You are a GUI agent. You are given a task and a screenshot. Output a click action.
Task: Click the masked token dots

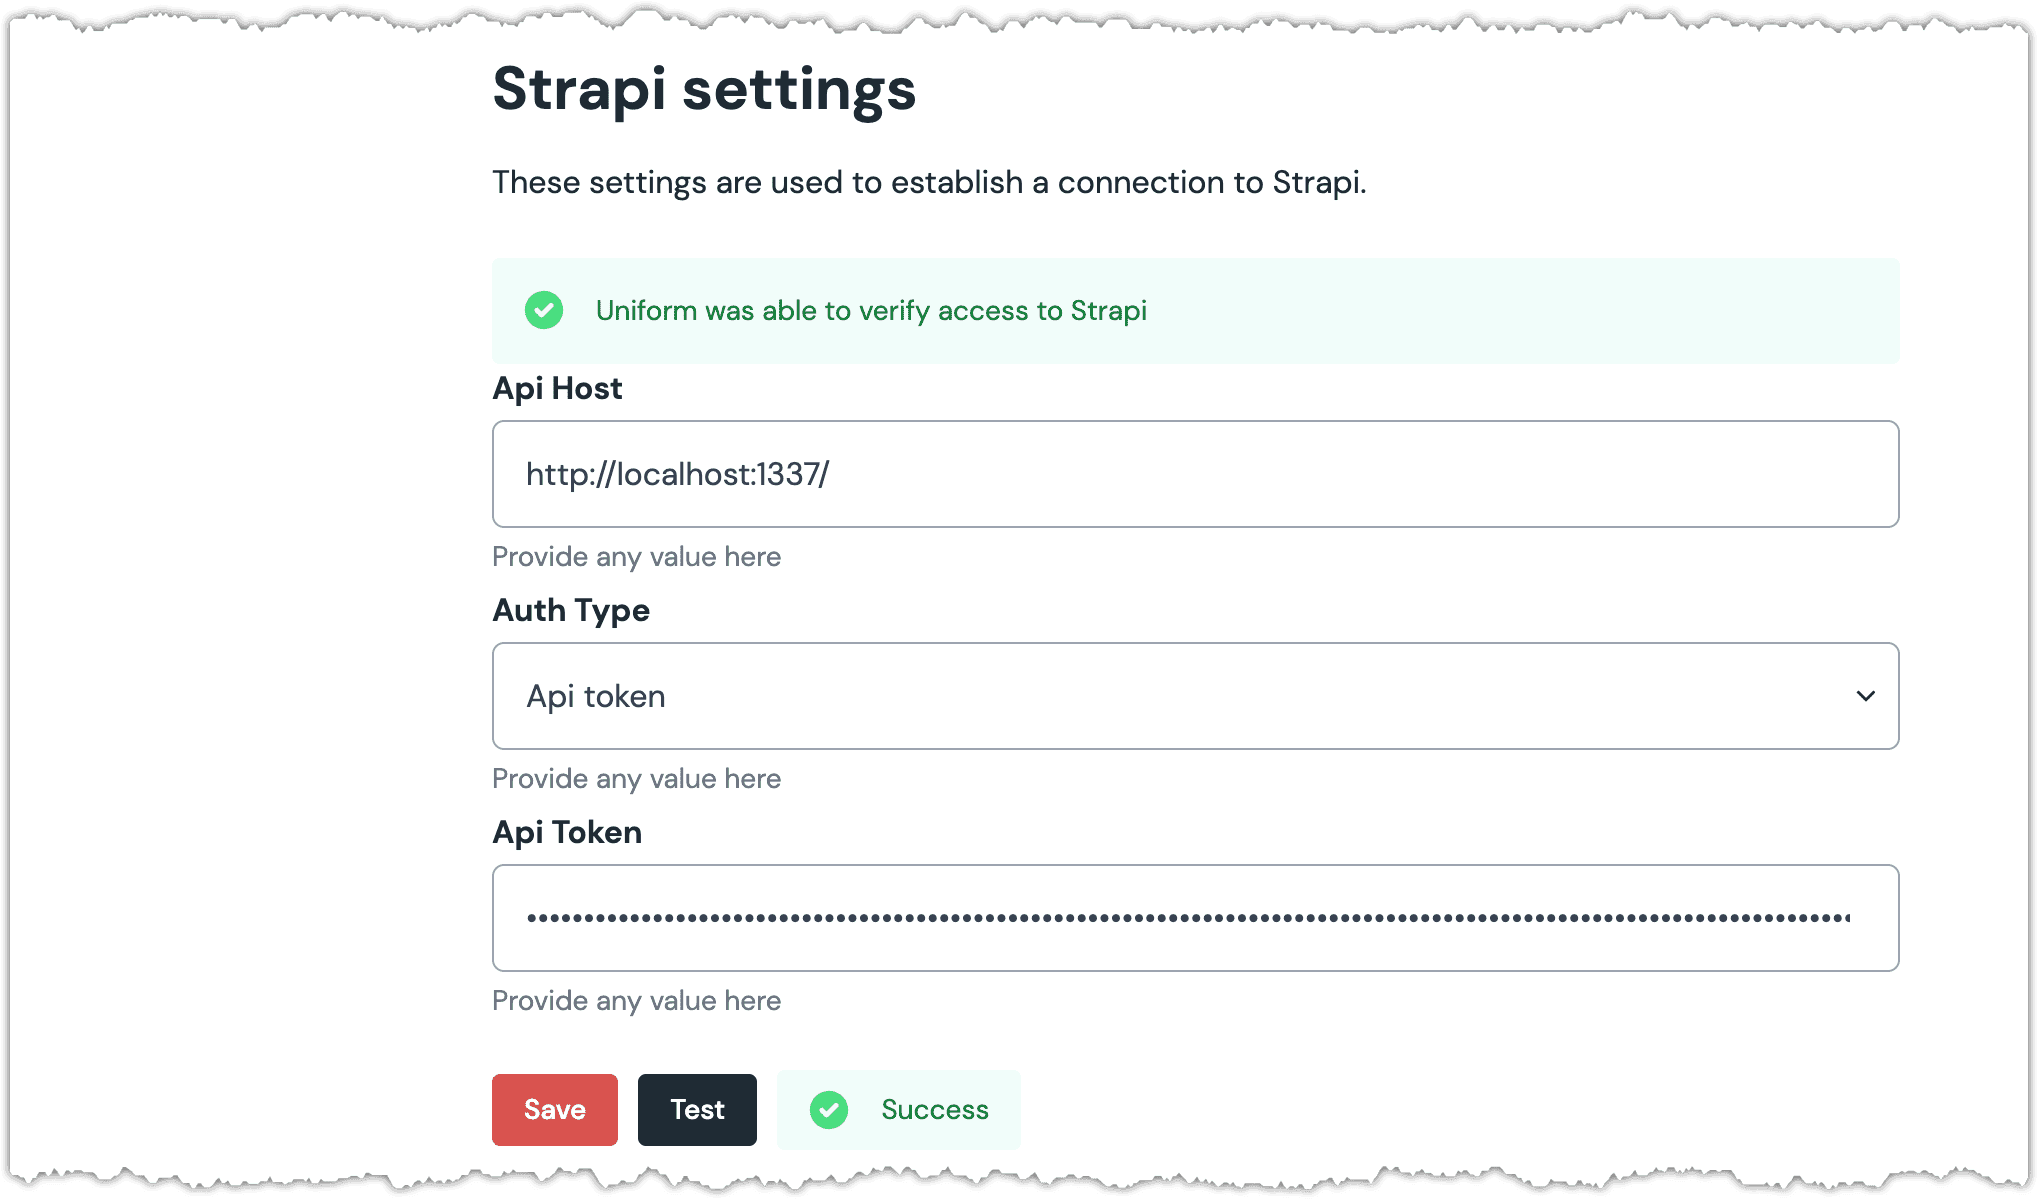click(x=1188, y=918)
